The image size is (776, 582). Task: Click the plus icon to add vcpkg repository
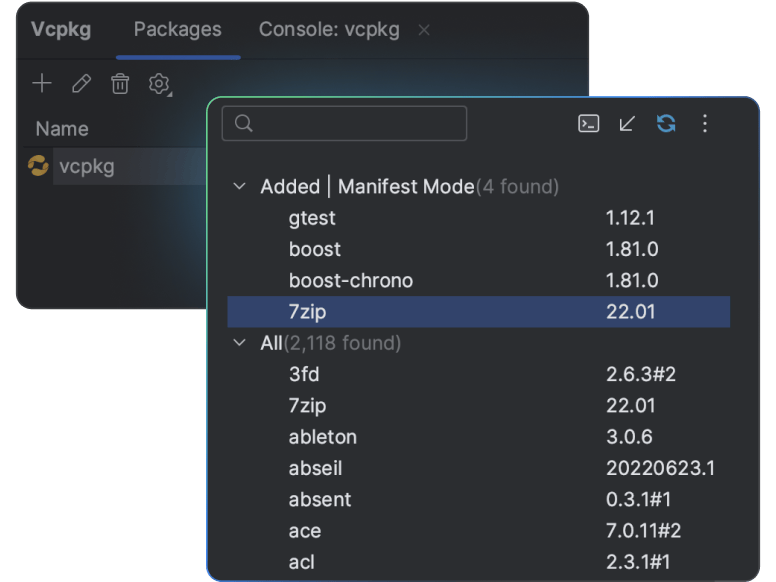(41, 84)
